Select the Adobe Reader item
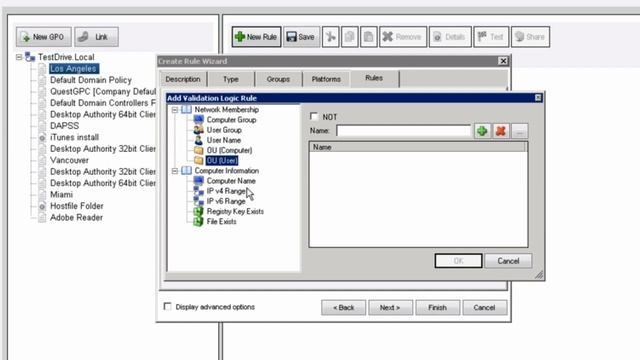The width and height of the screenshot is (640, 360). point(76,217)
